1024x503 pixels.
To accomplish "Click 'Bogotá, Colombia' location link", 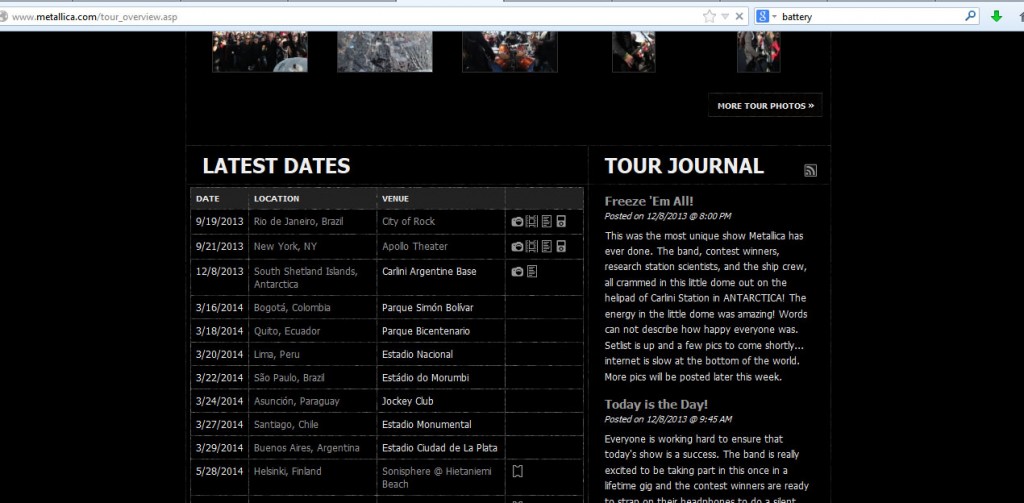I will click(x=292, y=308).
